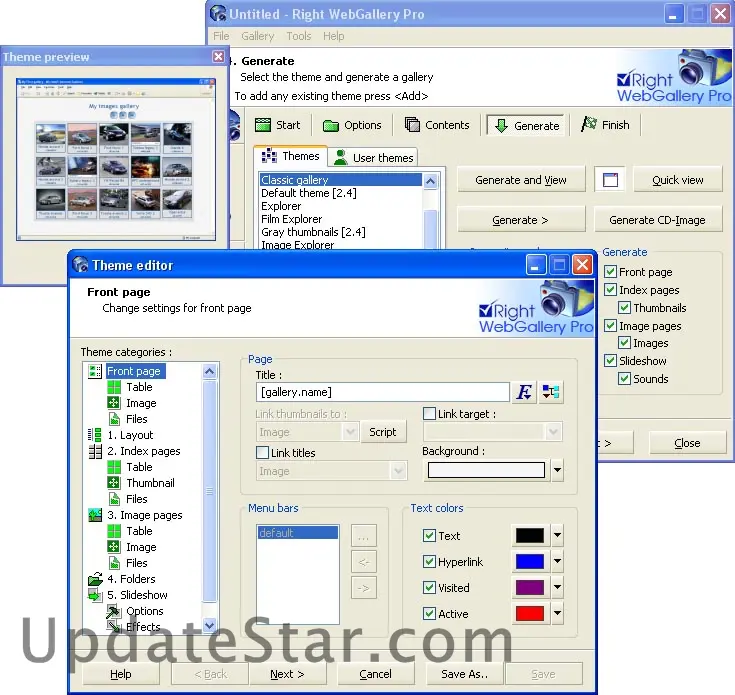Click the Finish step flag icon
The height and width of the screenshot is (695, 735).
click(x=589, y=124)
